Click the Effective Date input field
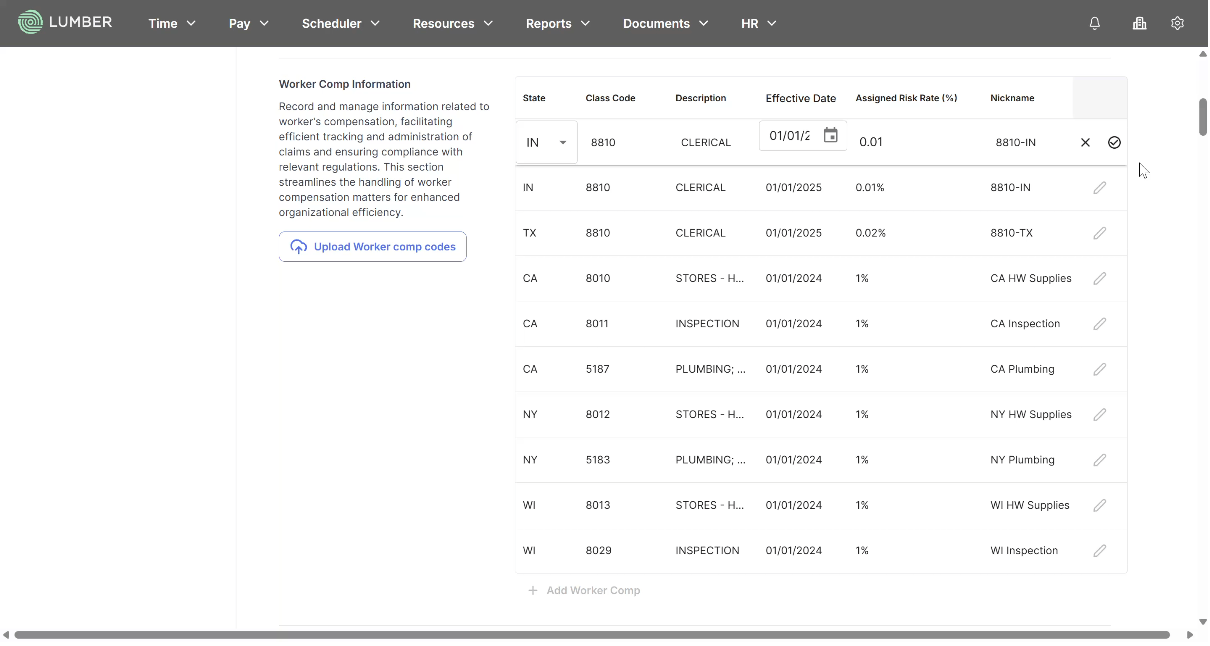Image resolution: width=1210 pixels, height=646 pixels. (x=789, y=136)
